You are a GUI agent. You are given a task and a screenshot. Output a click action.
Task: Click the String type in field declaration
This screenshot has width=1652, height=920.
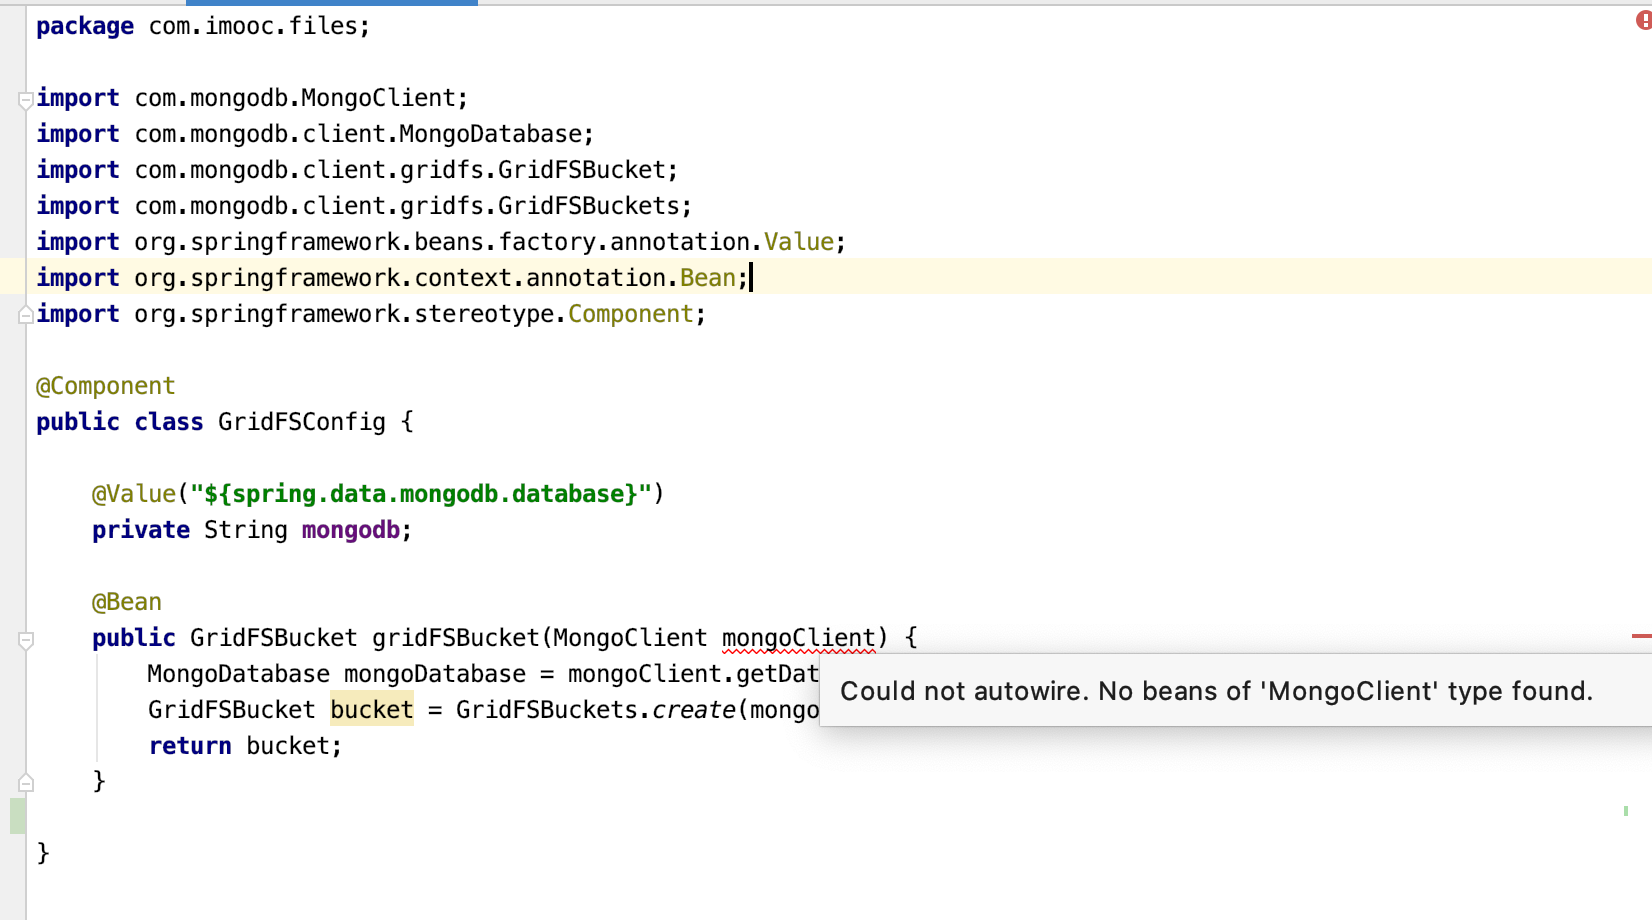246,530
